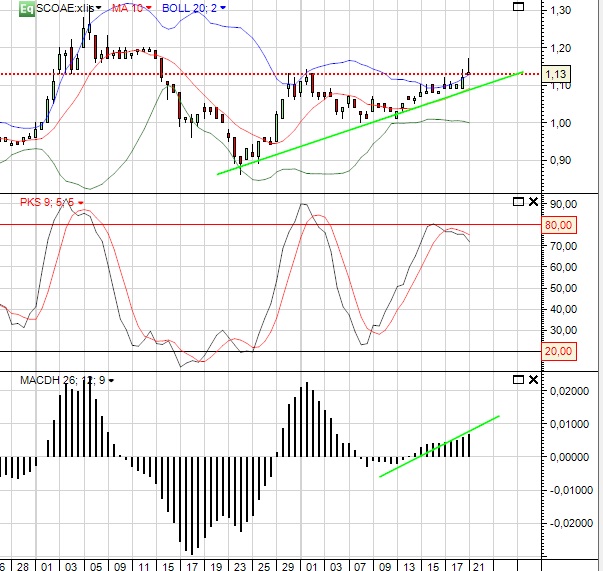
Task: Close the PKS stochastic pane
Action: coord(533,202)
